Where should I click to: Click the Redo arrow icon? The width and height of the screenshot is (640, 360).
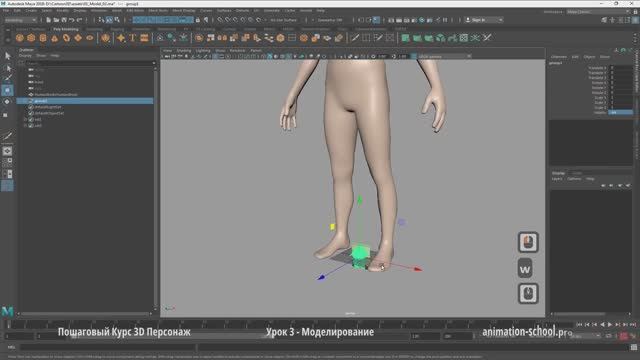[79, 20]
